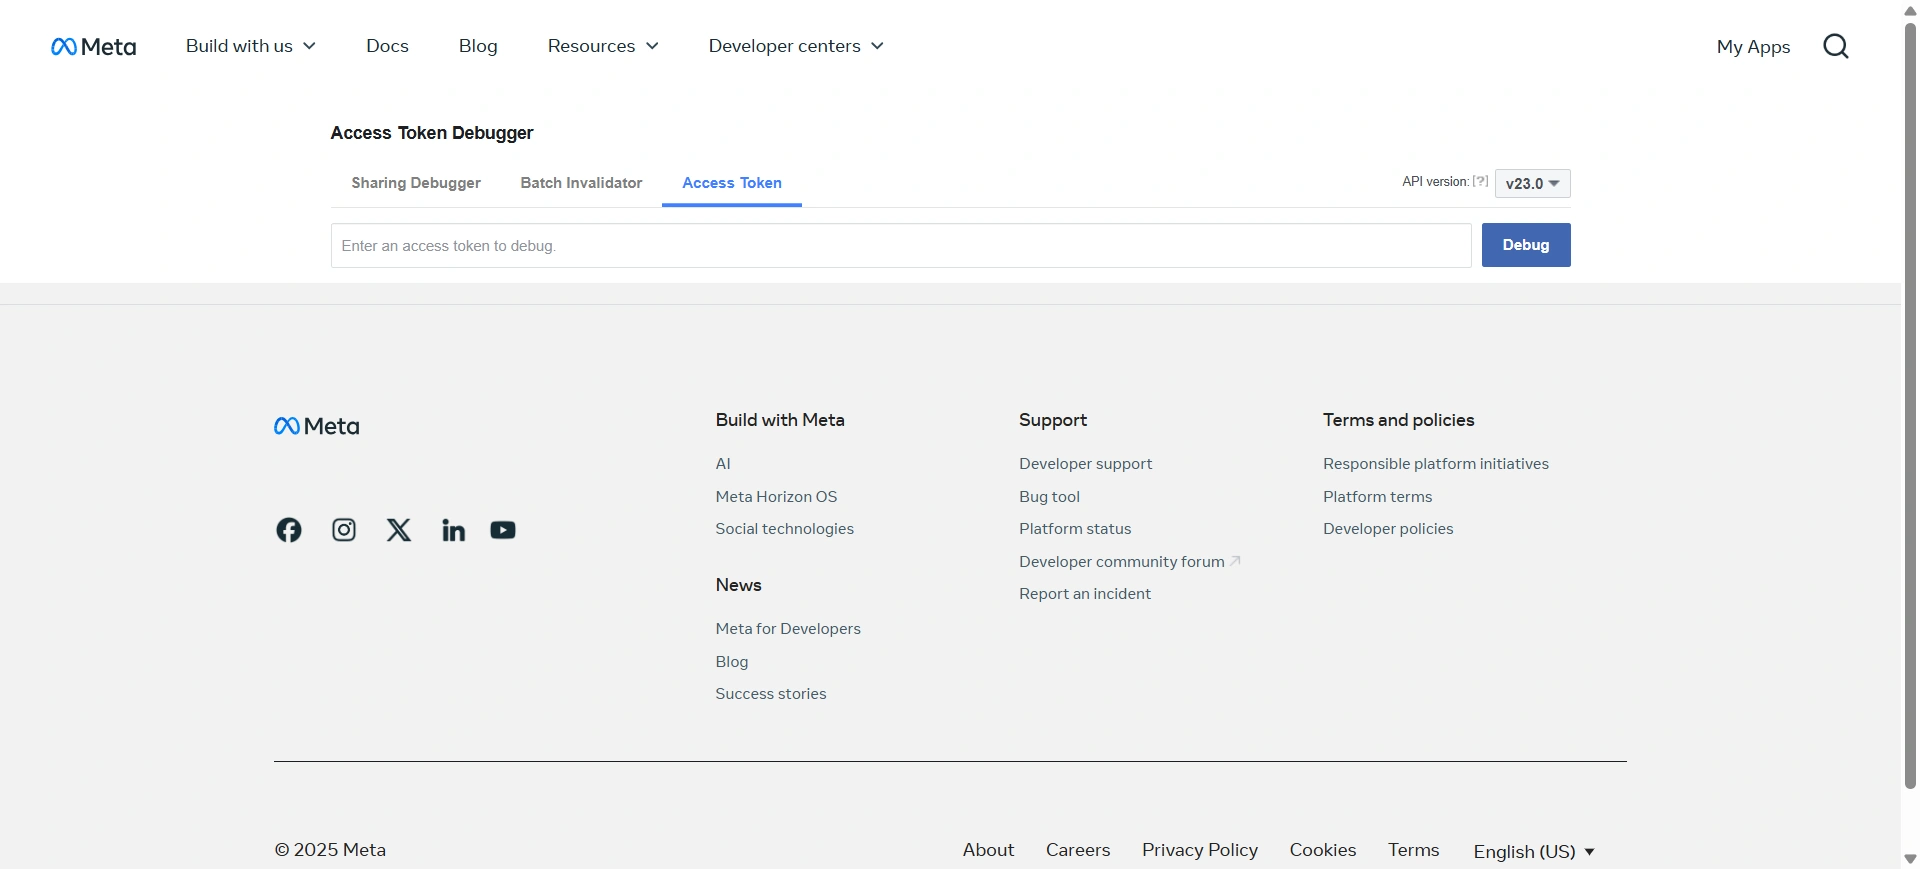1920x869 pixels.
Task: Click the Terms and policies heading
Action: click(x=1399, y=420)
